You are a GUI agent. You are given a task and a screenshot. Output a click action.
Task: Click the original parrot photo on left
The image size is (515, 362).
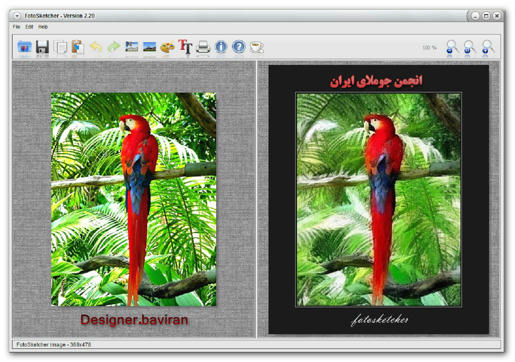point(133,199)
